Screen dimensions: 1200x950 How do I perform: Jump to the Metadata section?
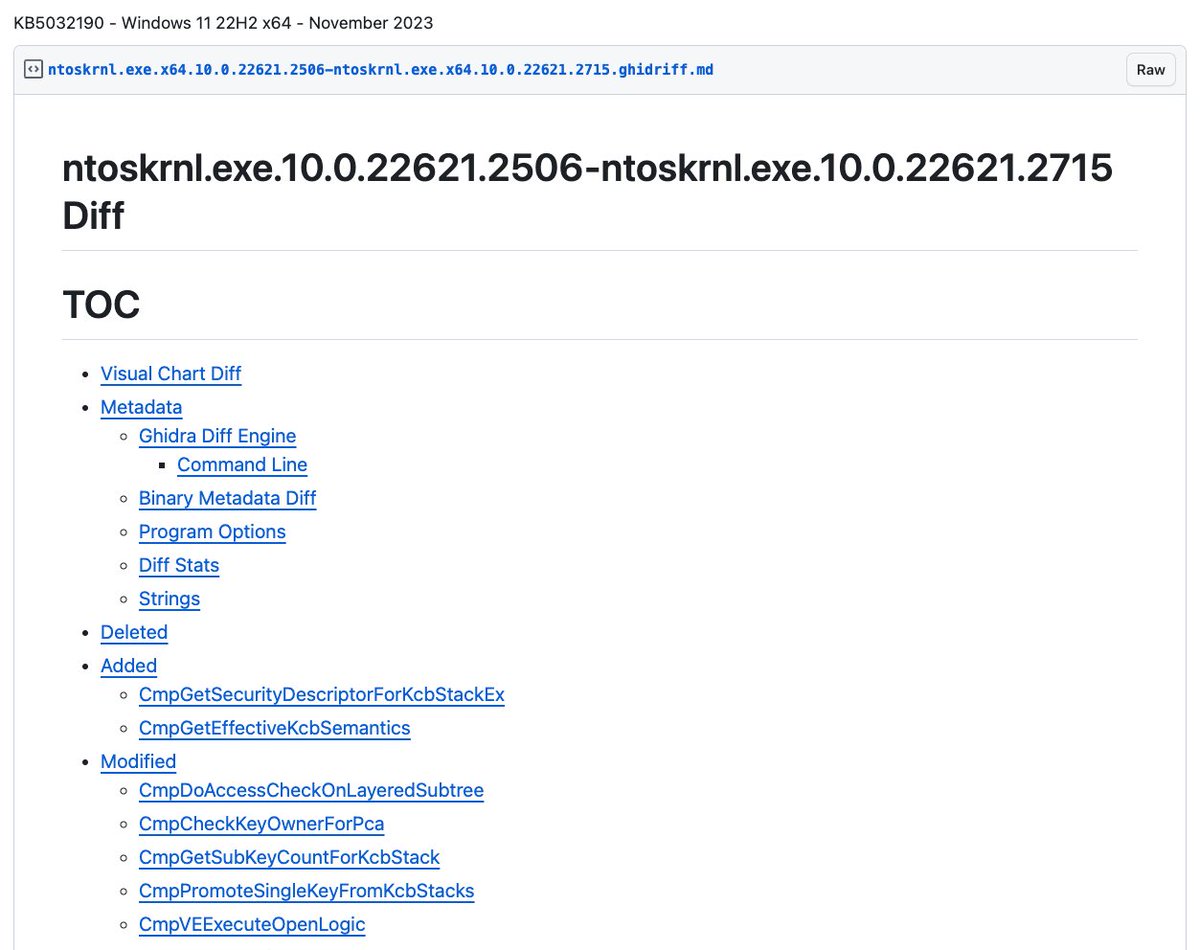click(141, 407)
